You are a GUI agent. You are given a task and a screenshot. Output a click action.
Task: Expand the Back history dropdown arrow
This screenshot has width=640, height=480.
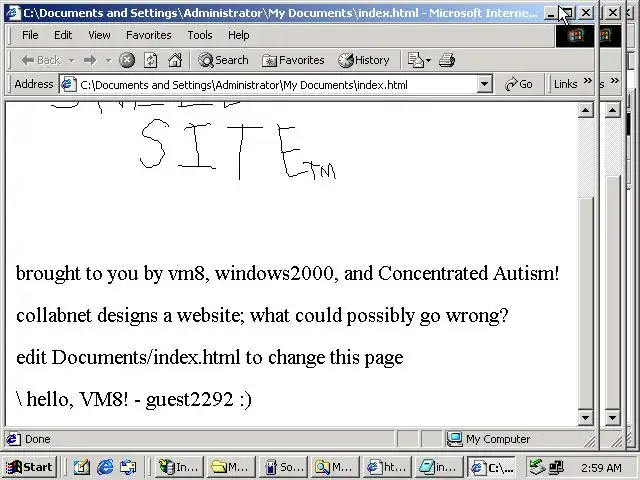click(72, 60)
